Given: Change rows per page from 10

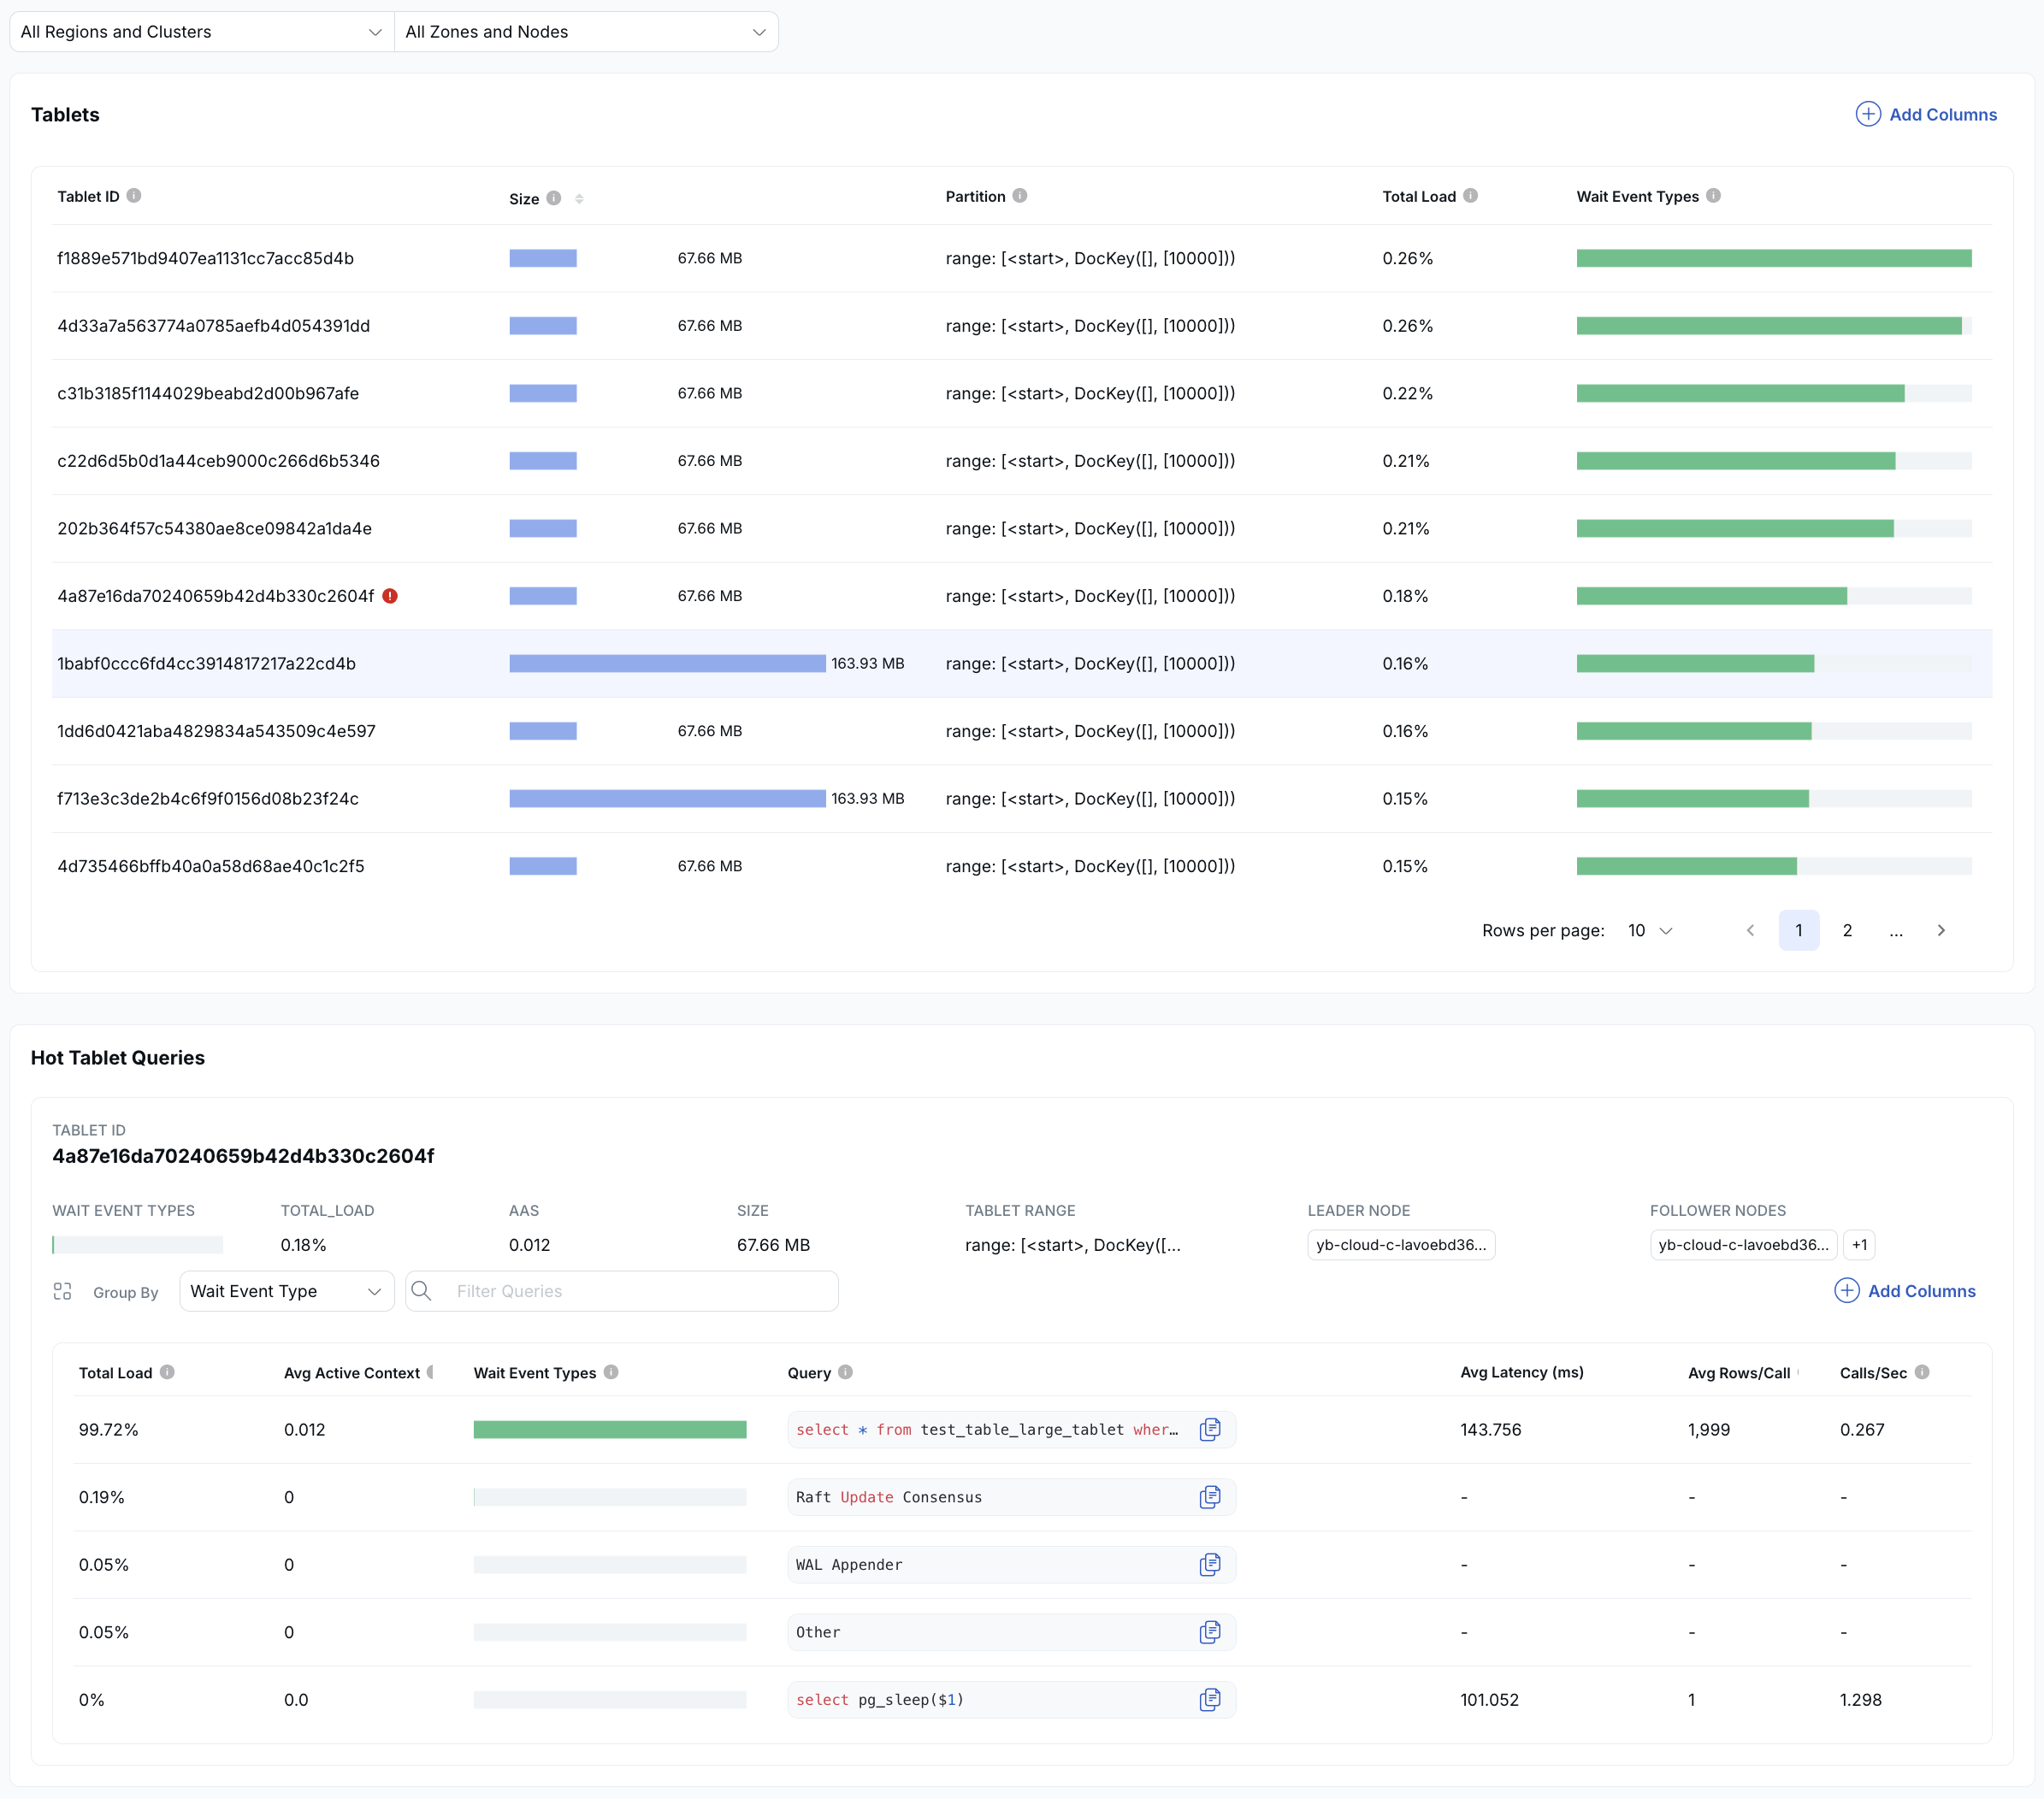Looking at the screenshot, I should click(x=1650, y=930).
